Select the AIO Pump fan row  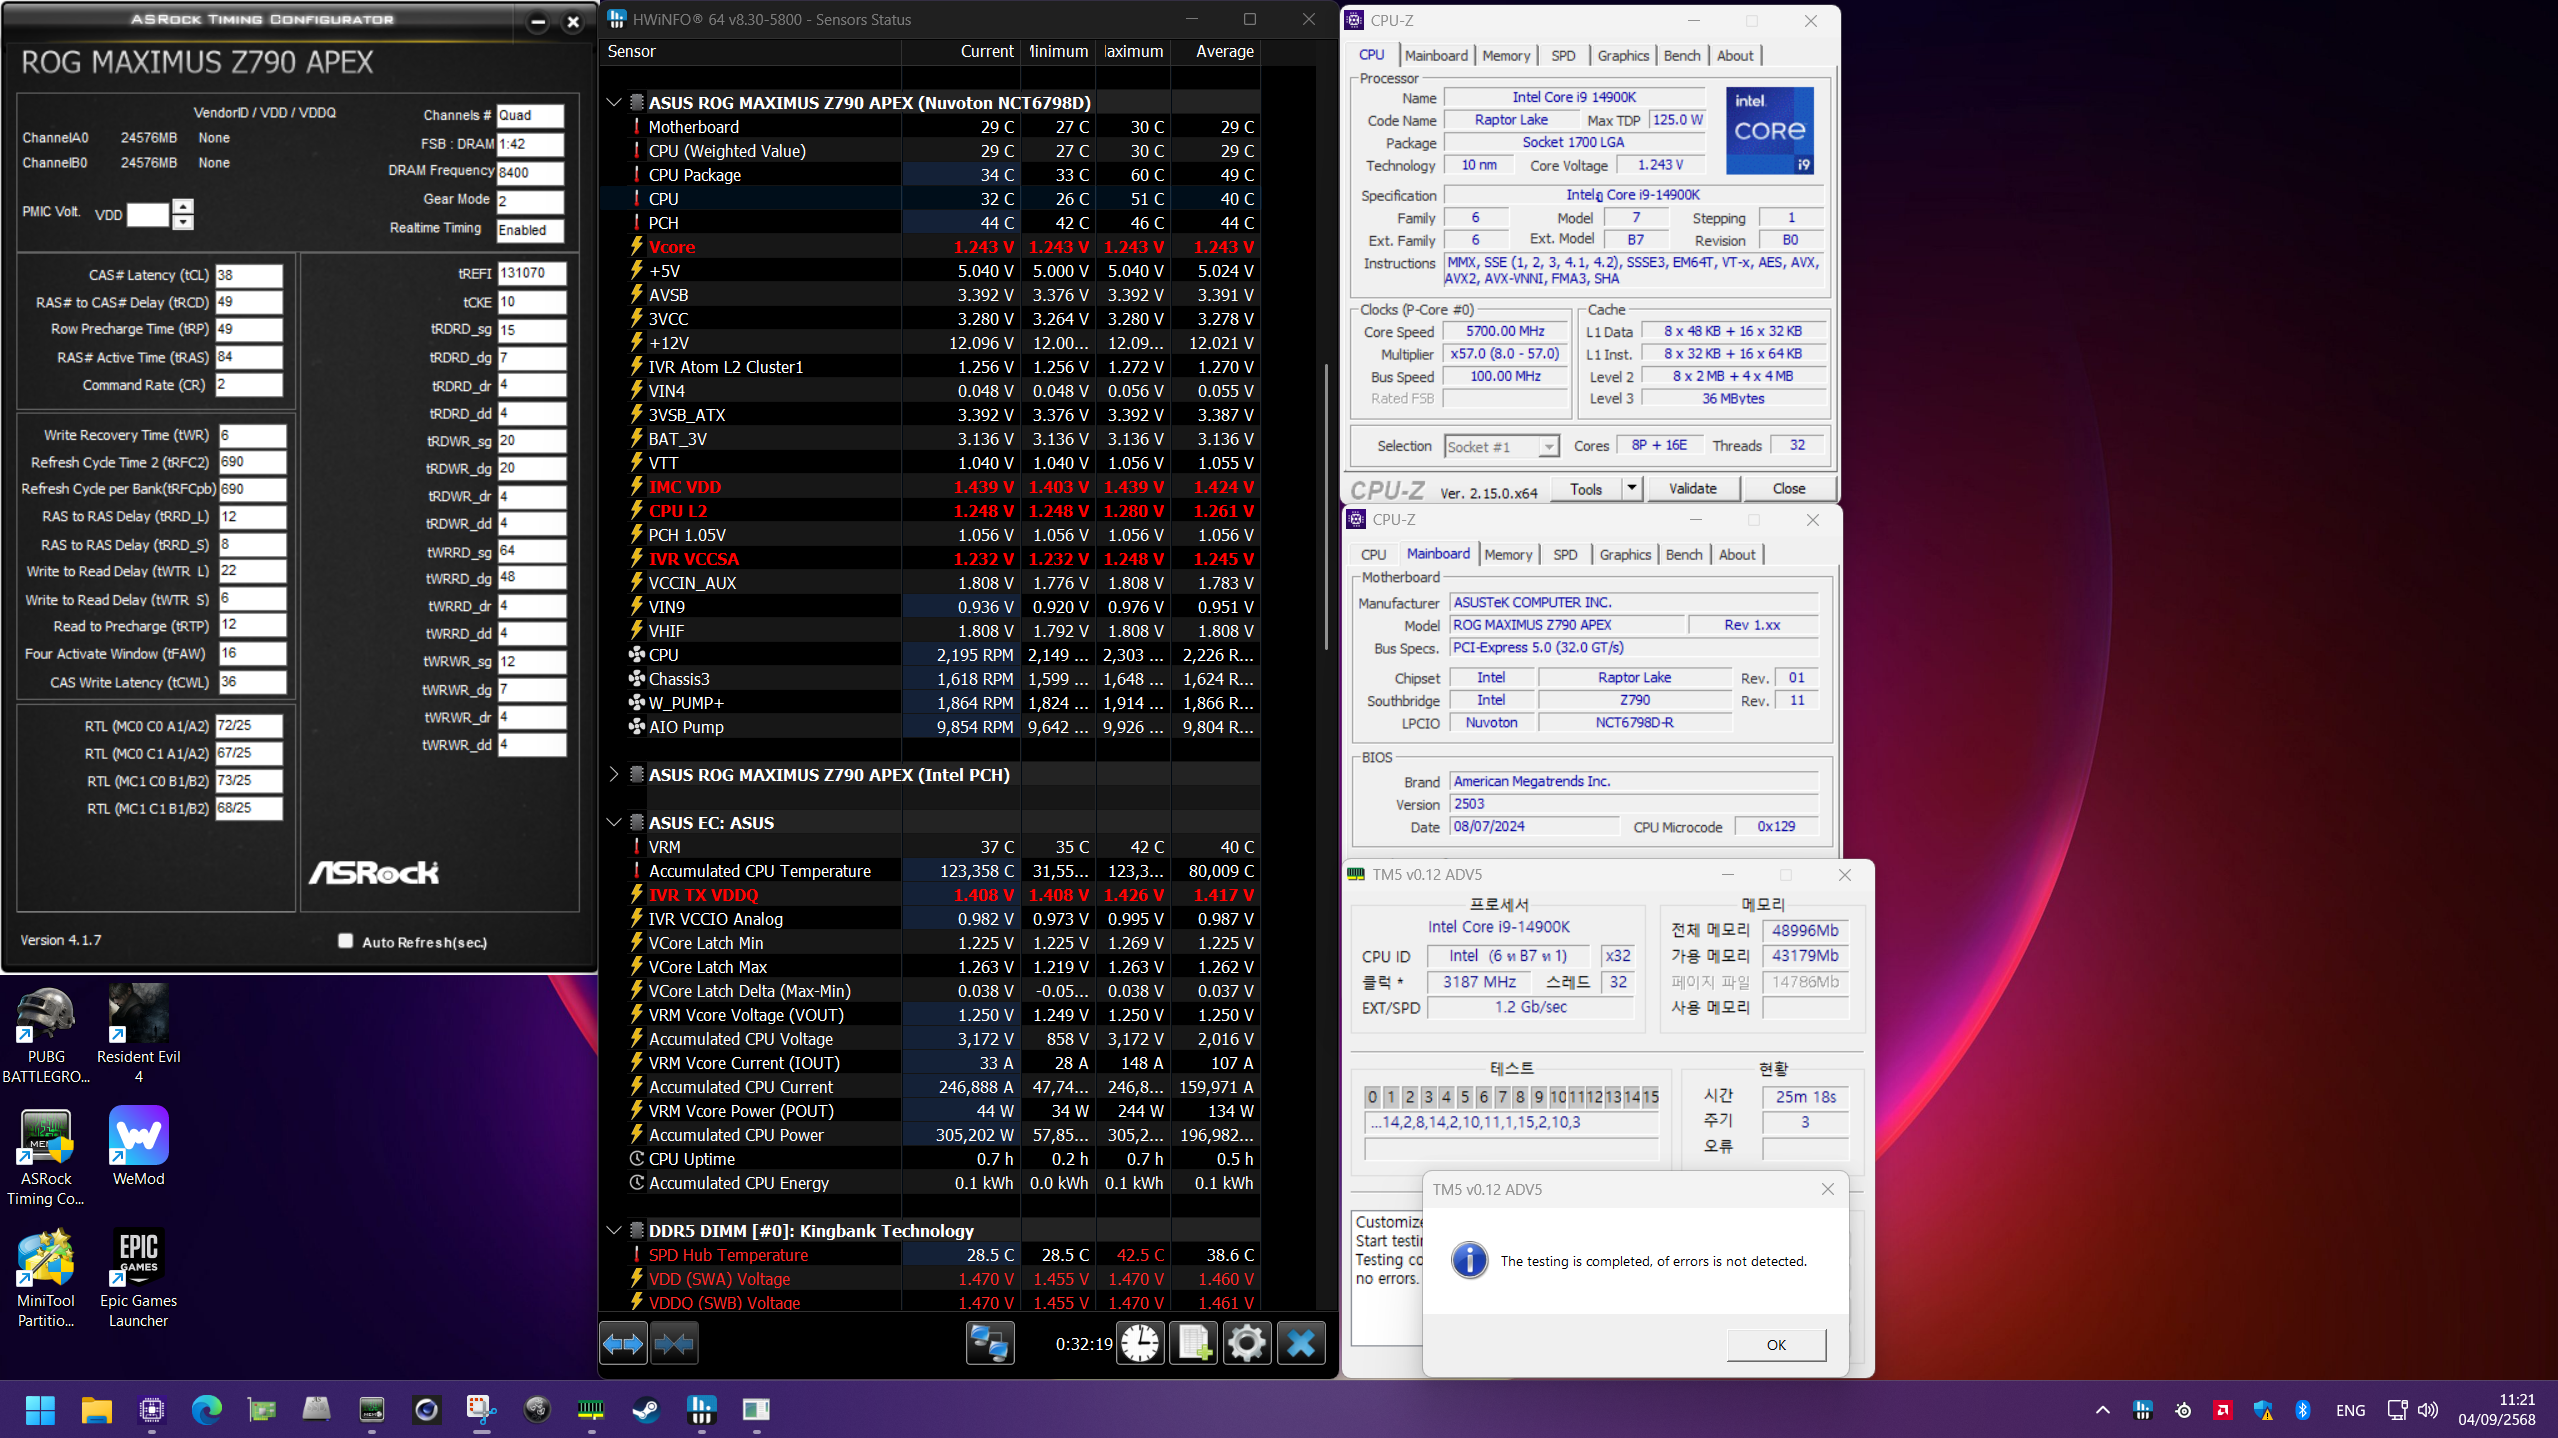[x=930, y=727]
